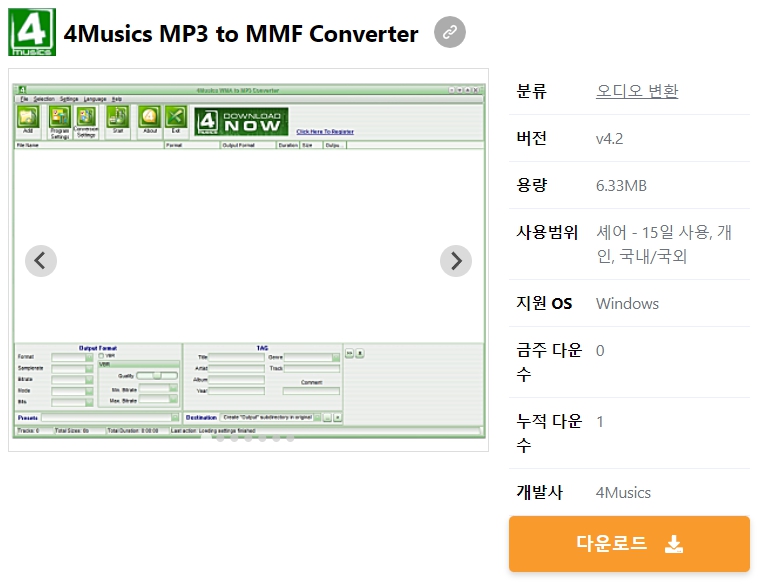Click the version value v4.2
The width and height of the screenshot is (758, 584).
[609, 139]
